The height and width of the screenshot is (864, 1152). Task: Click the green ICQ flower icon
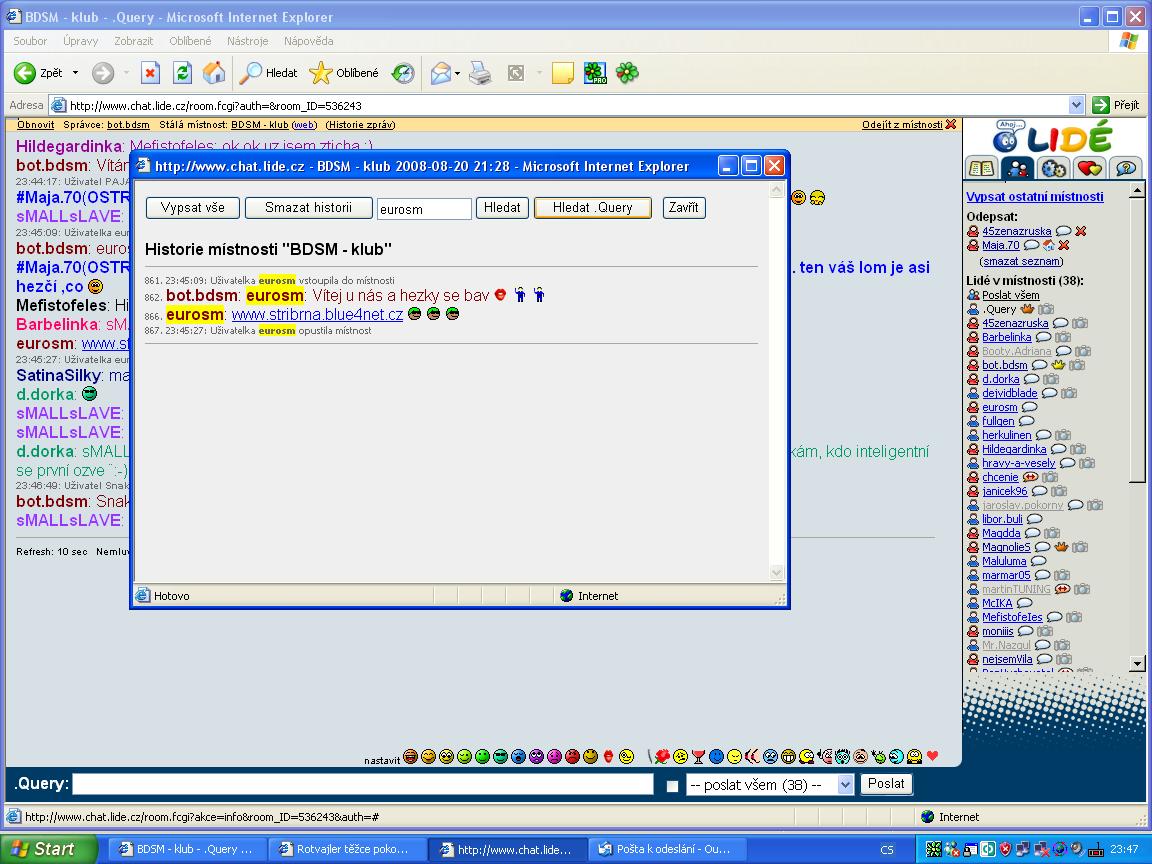627,73
